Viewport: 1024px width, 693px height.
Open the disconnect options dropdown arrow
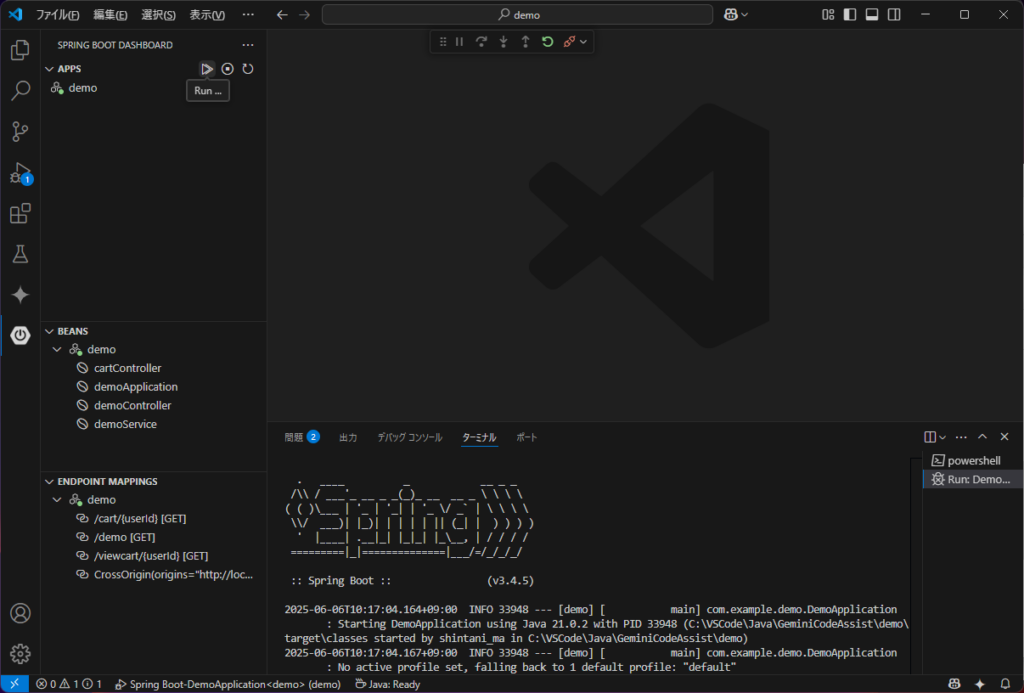click(x=583, y=42)
